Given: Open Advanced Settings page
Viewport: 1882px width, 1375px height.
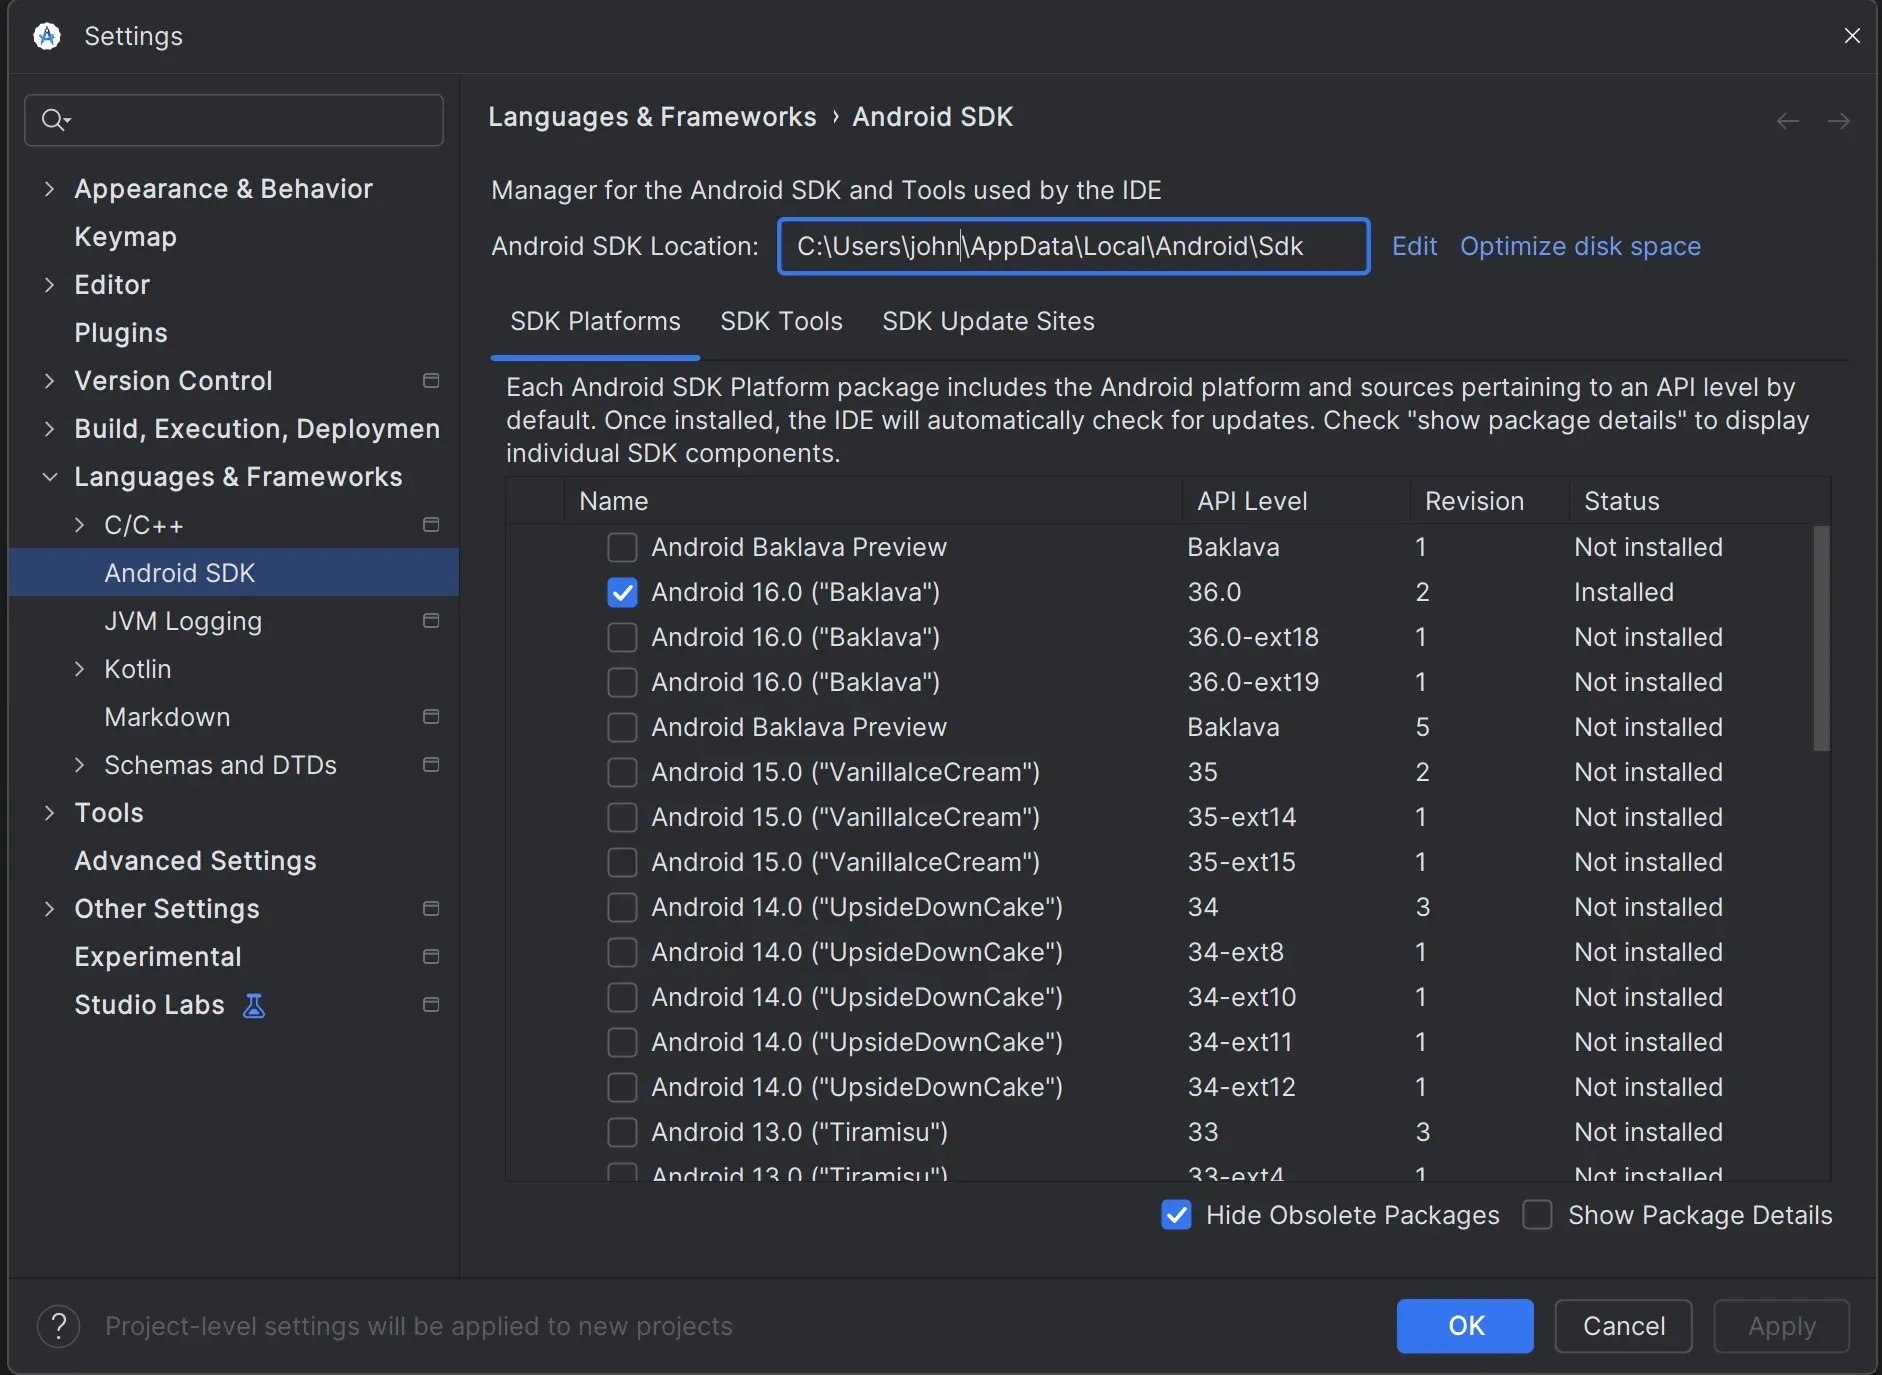Looking at the screenshot, I should 195,861.
